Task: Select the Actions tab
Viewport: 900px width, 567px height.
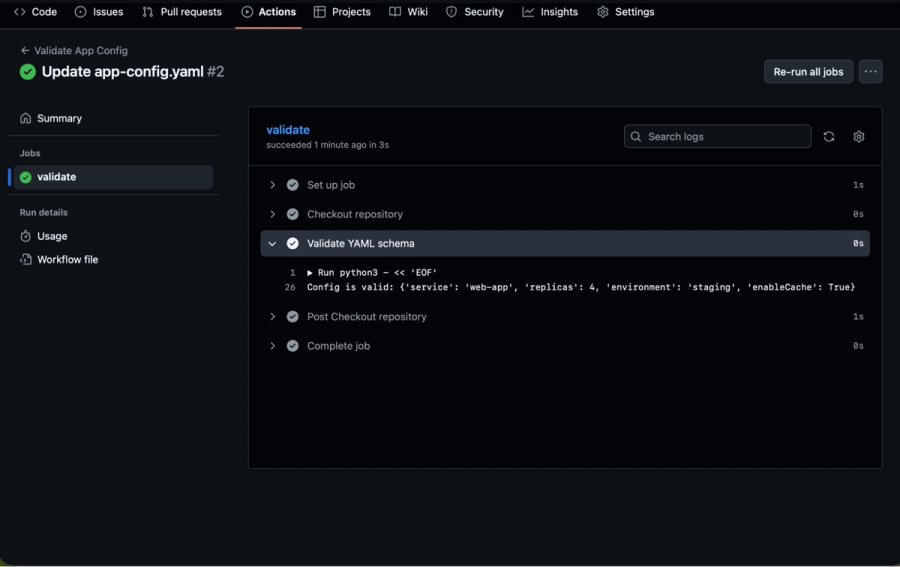Action: [269, 11]
